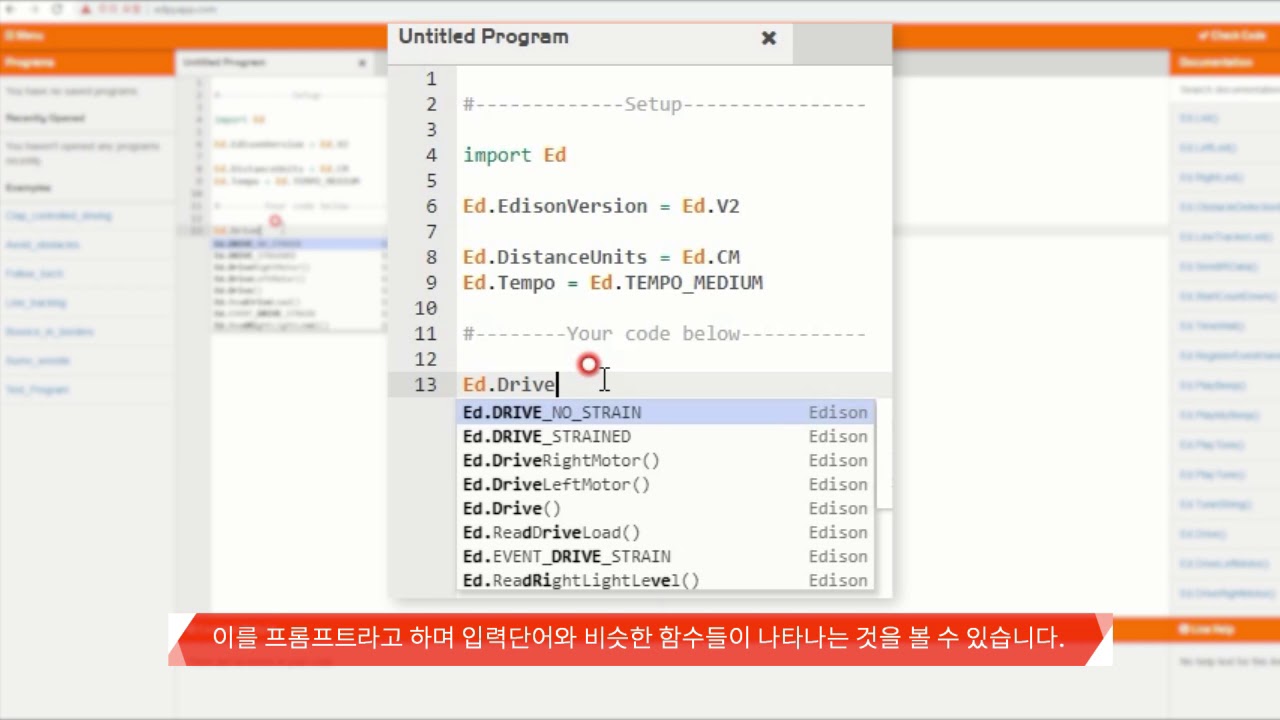Click the Search documentation field
Screen dimensions: 1280x720
tap(1225, 90)
